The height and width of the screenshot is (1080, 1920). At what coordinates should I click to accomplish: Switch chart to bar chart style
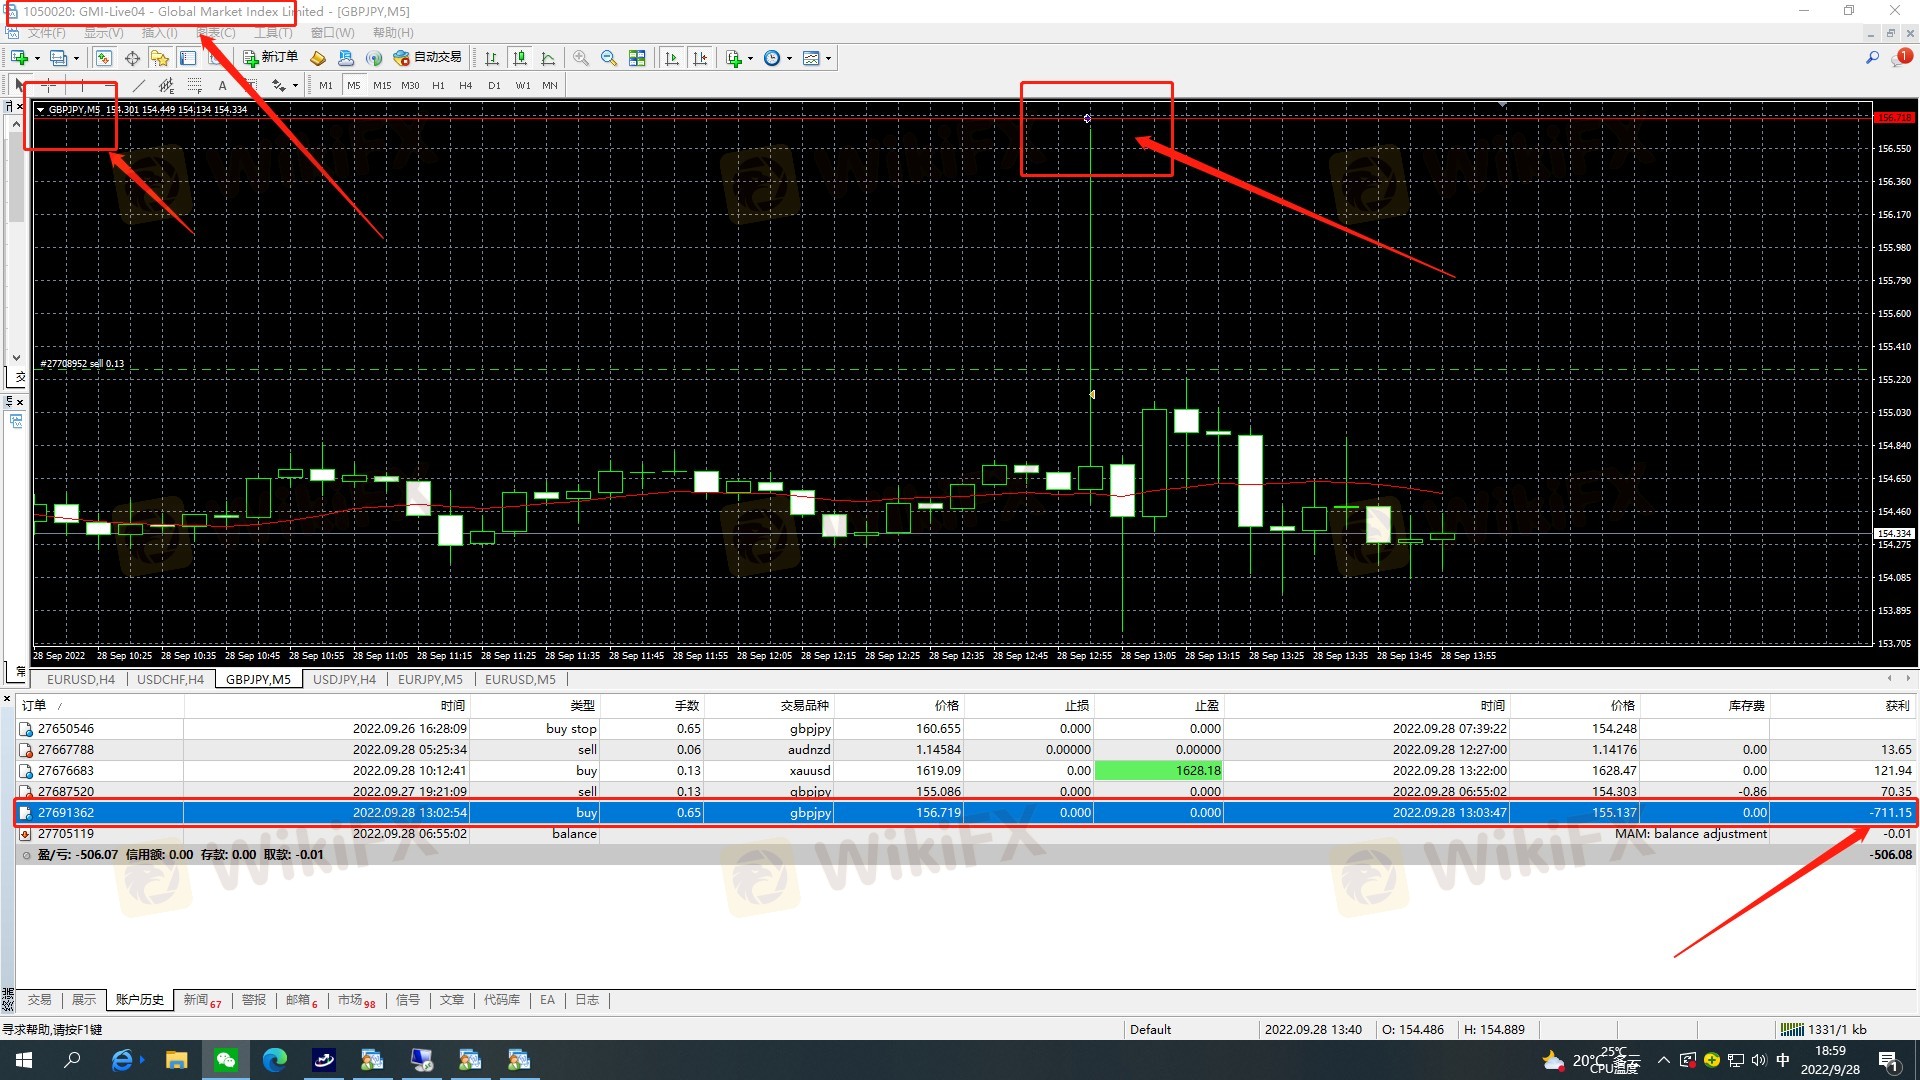(492, 58)
